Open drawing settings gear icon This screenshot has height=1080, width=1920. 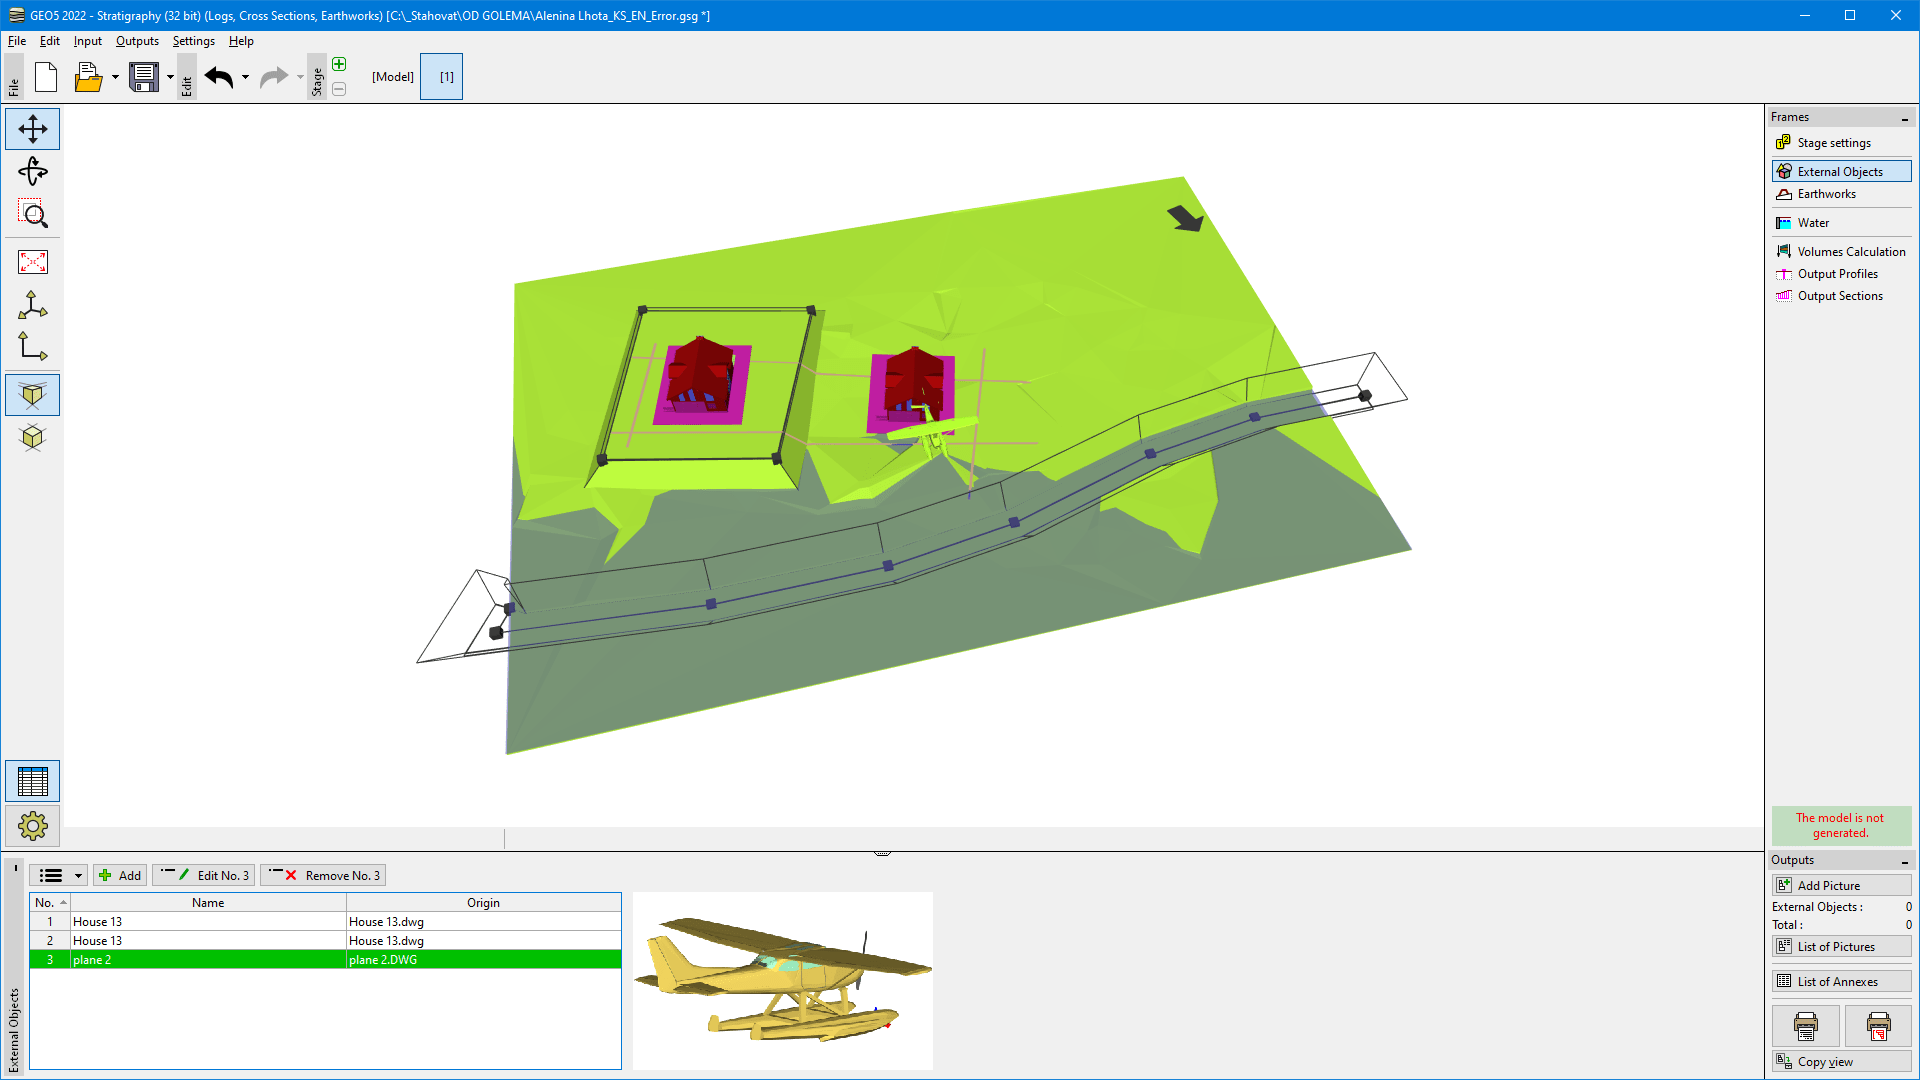[32, 826]
